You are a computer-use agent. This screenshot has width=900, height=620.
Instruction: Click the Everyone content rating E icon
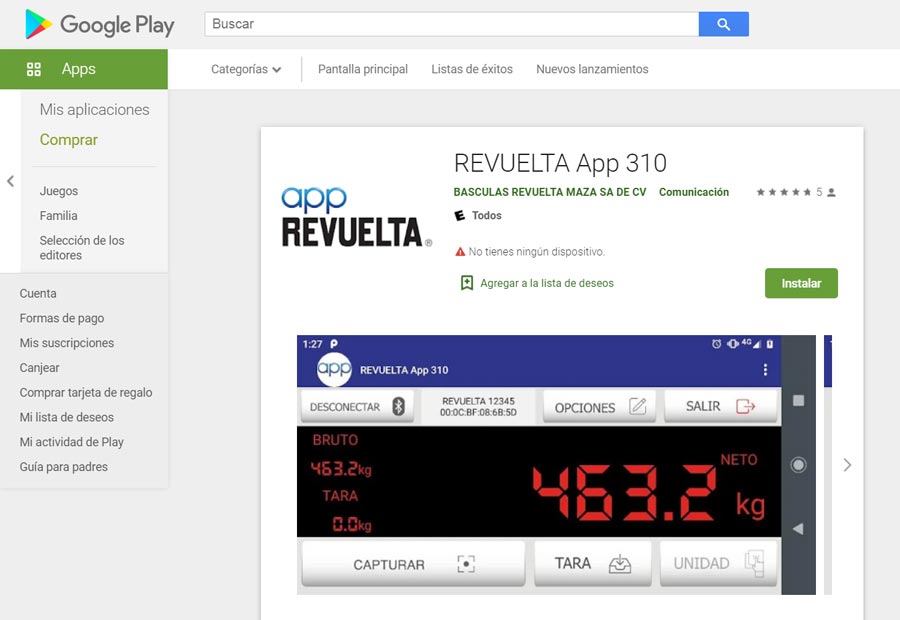pos(460,215)
